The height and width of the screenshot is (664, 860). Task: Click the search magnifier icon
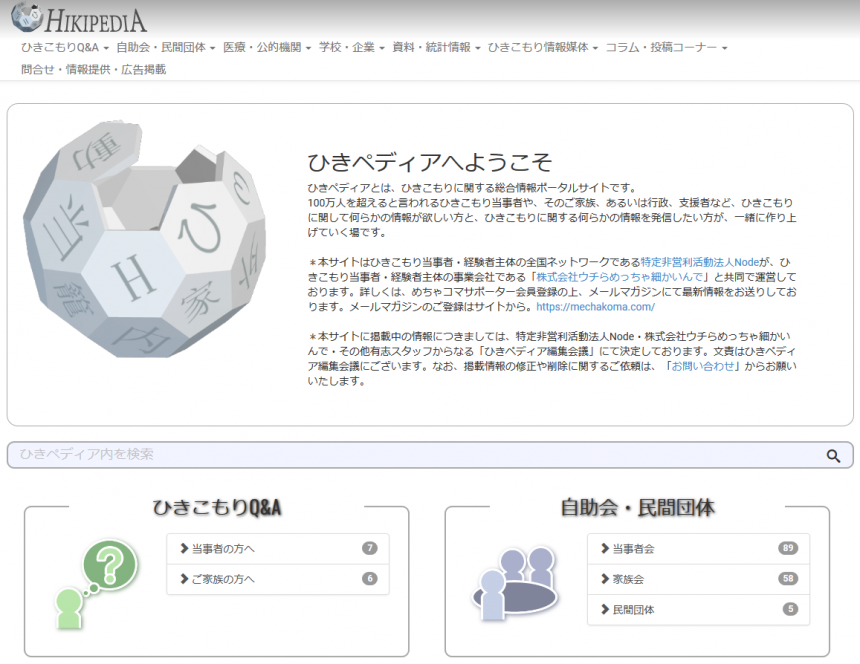click(833, 456)
